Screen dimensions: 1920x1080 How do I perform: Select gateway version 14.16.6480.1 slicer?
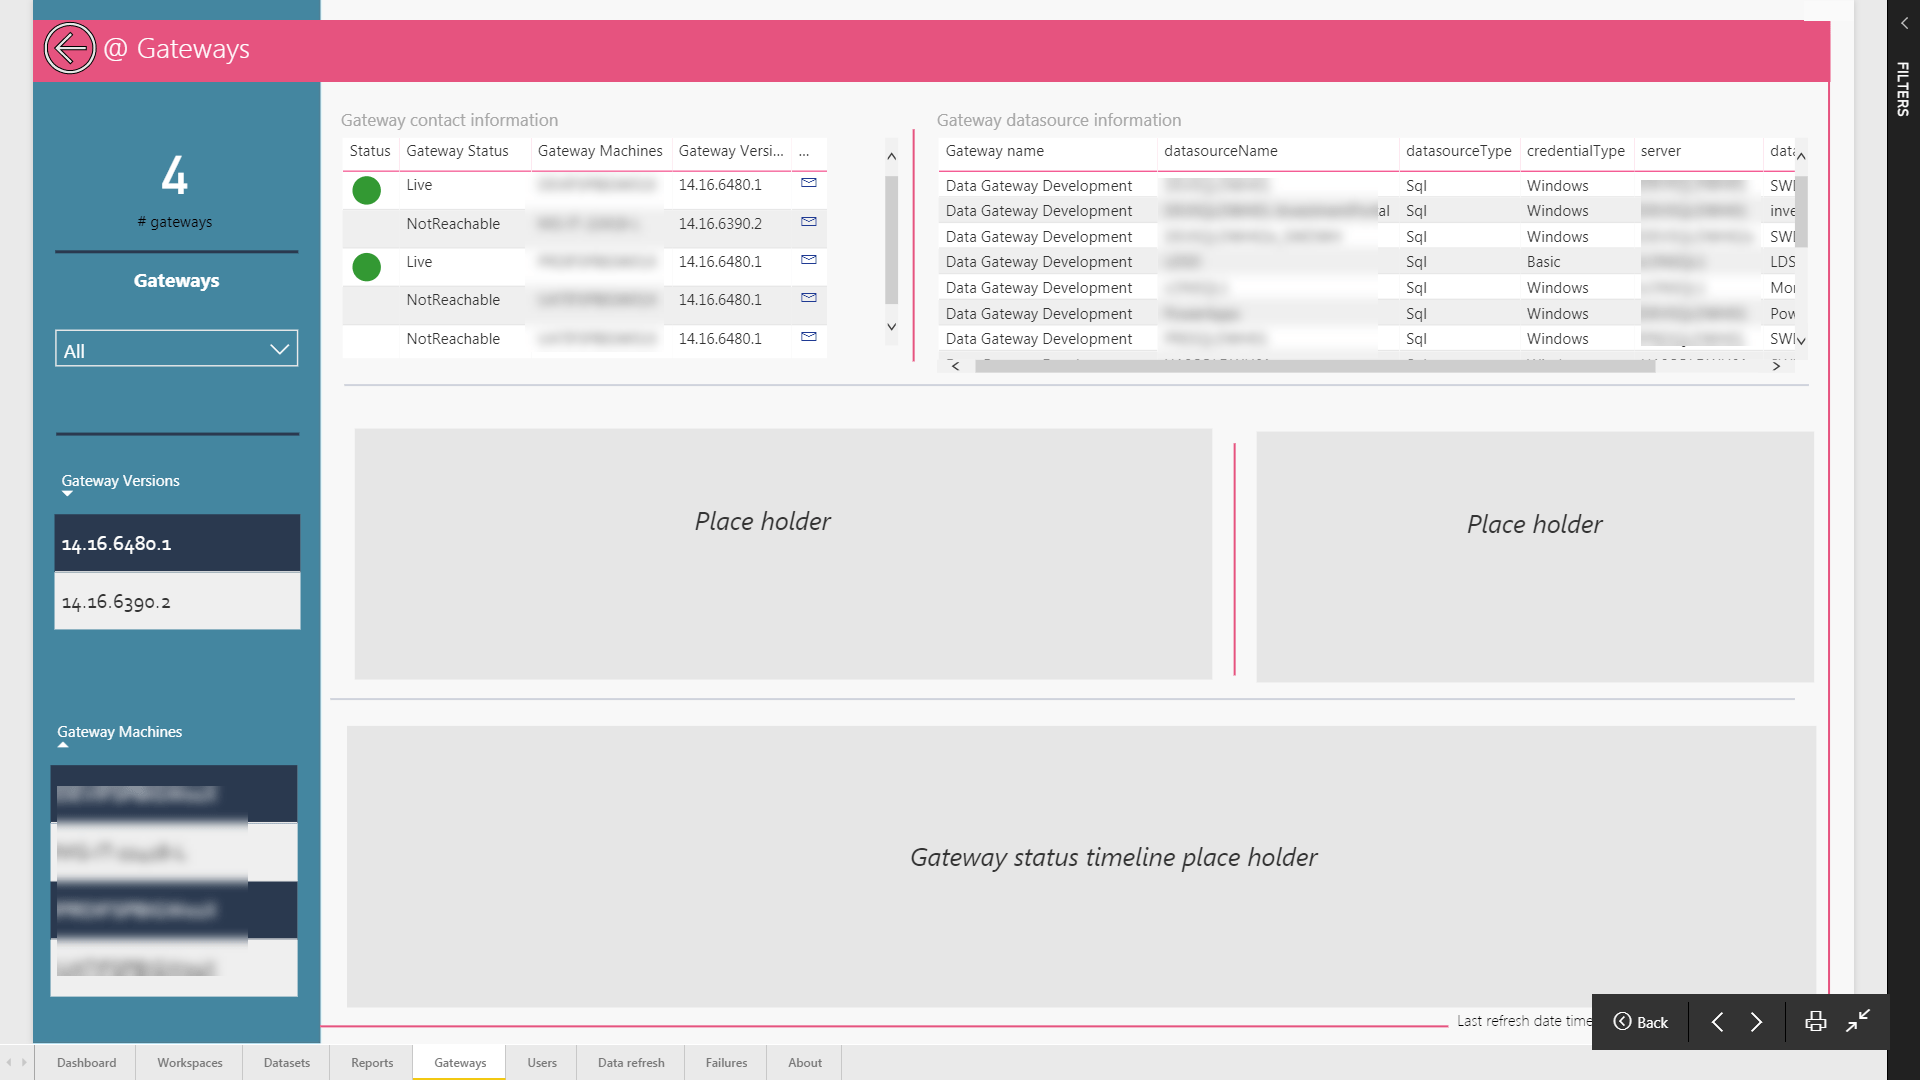[x=177, y=543]
